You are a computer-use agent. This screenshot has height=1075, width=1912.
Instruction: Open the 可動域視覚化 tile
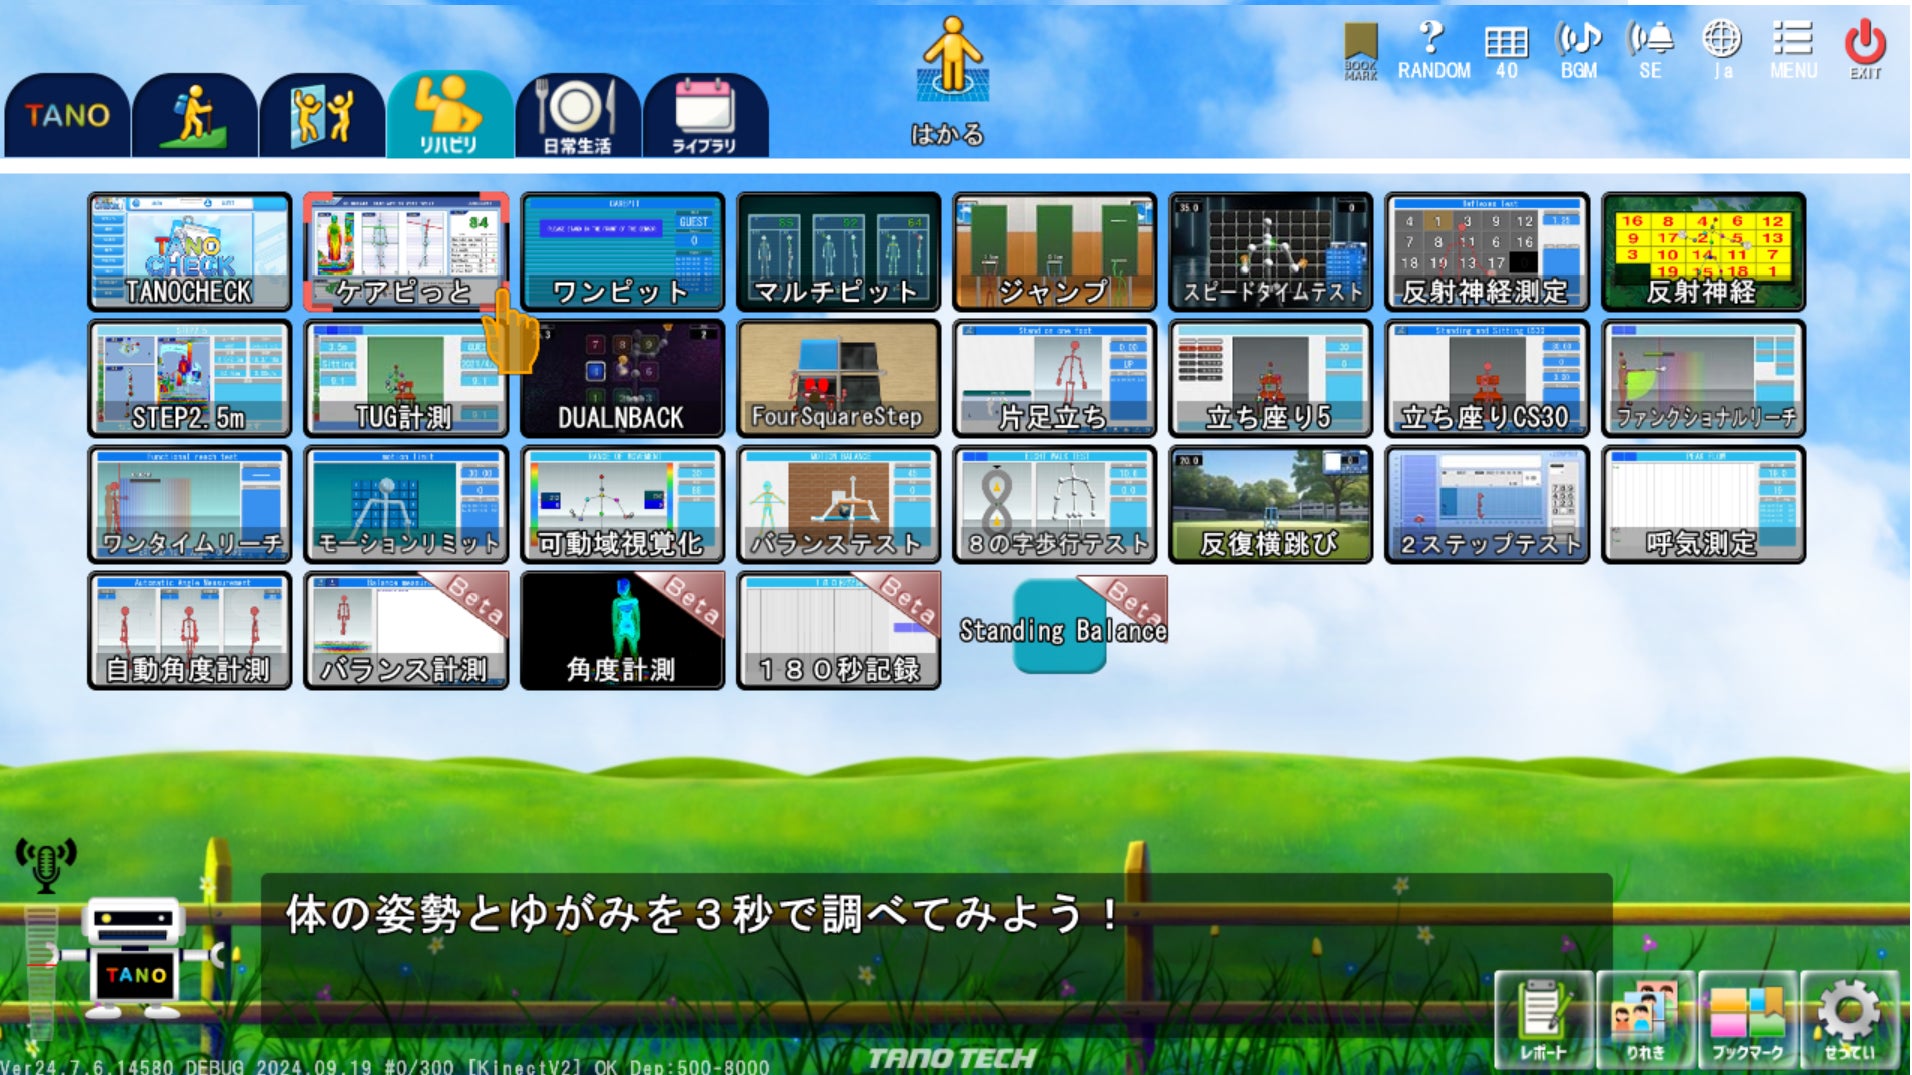622,504
